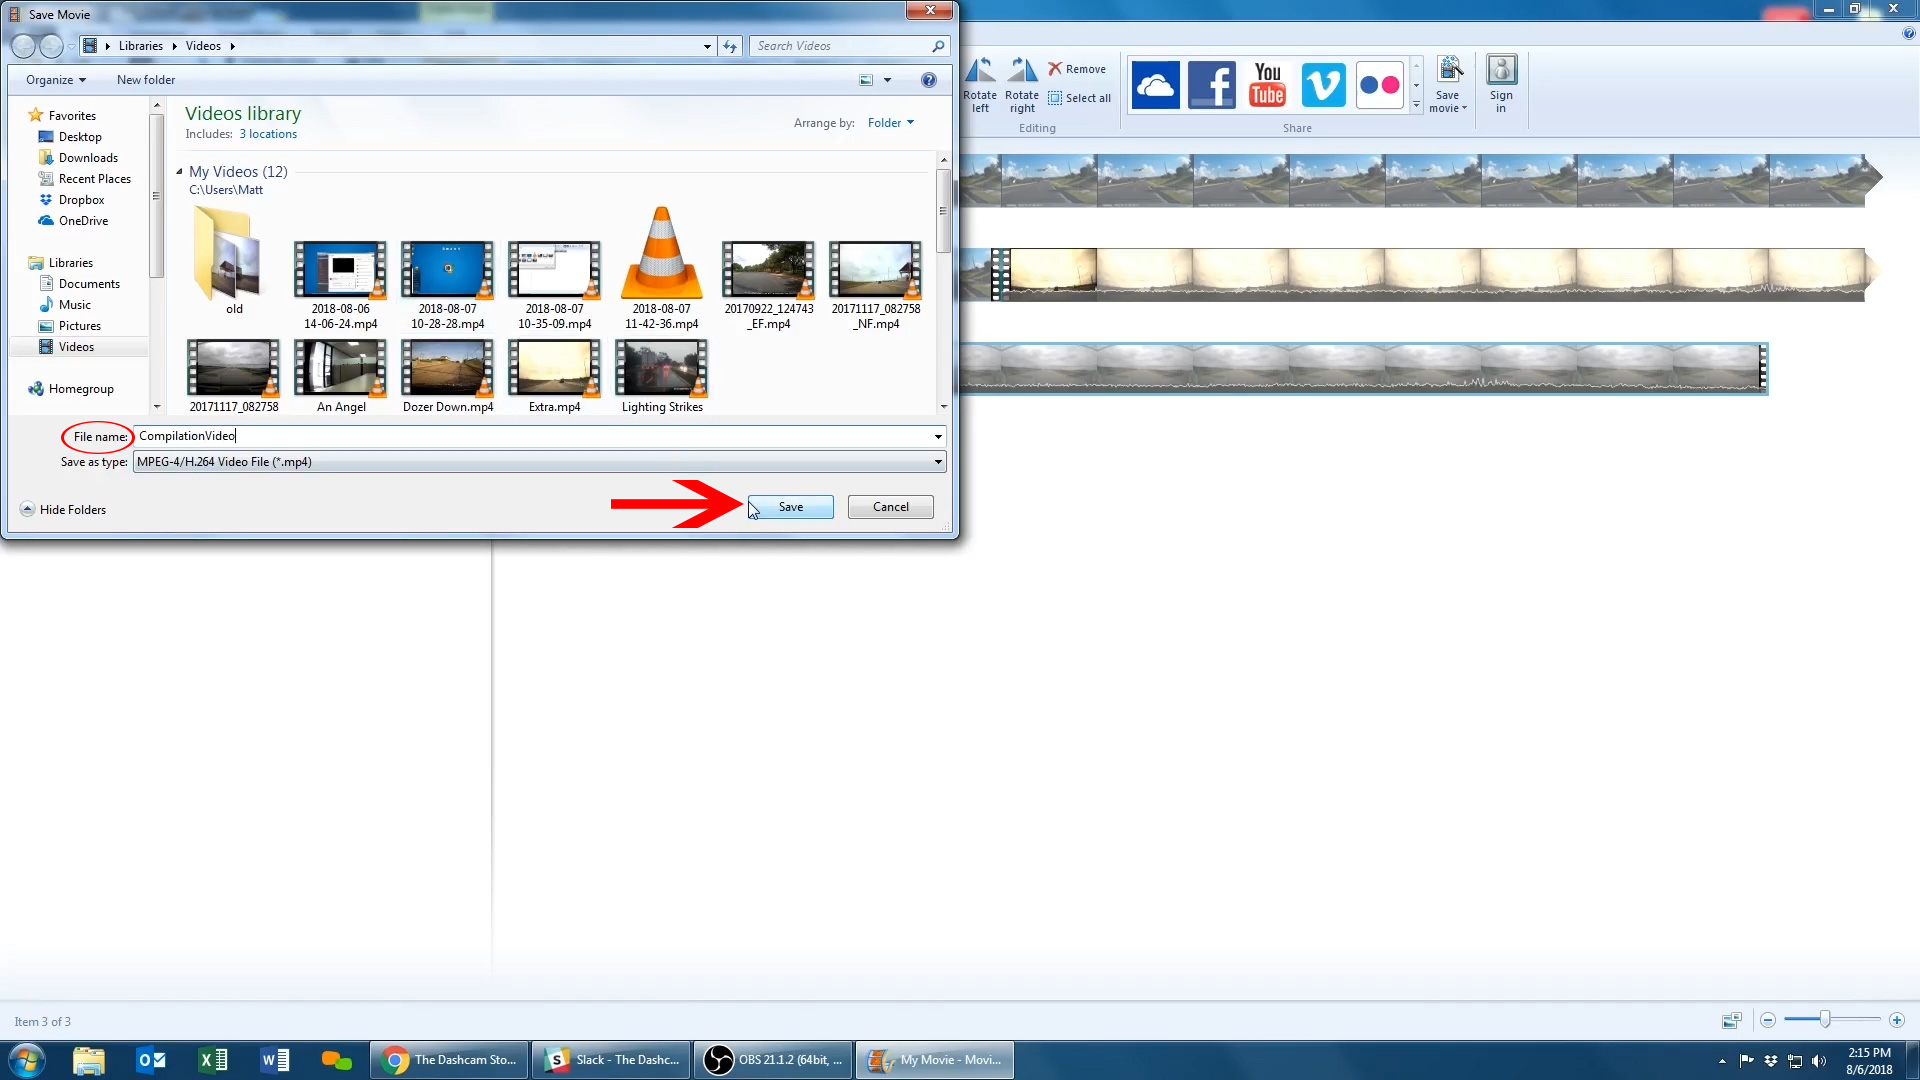Click the Facebook share icon
The image size is (1920, 1080).
point(1211,85)
